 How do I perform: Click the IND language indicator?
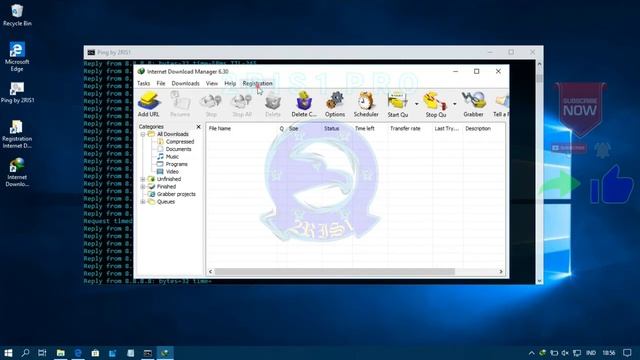click(x=591, y=353)
